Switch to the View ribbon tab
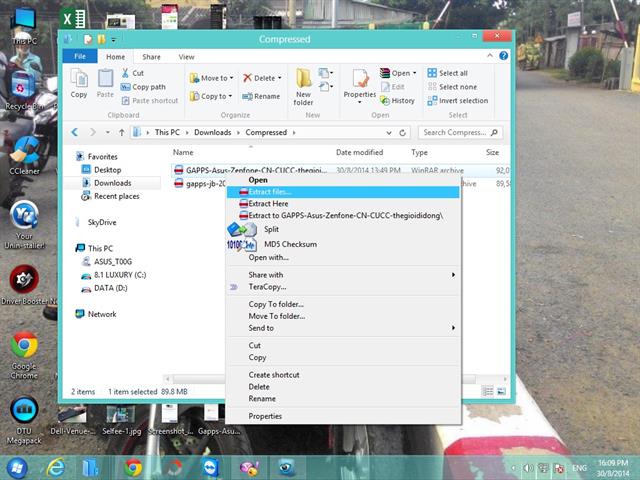This screenshot has width=640, height=480. [x=186, y=57]
